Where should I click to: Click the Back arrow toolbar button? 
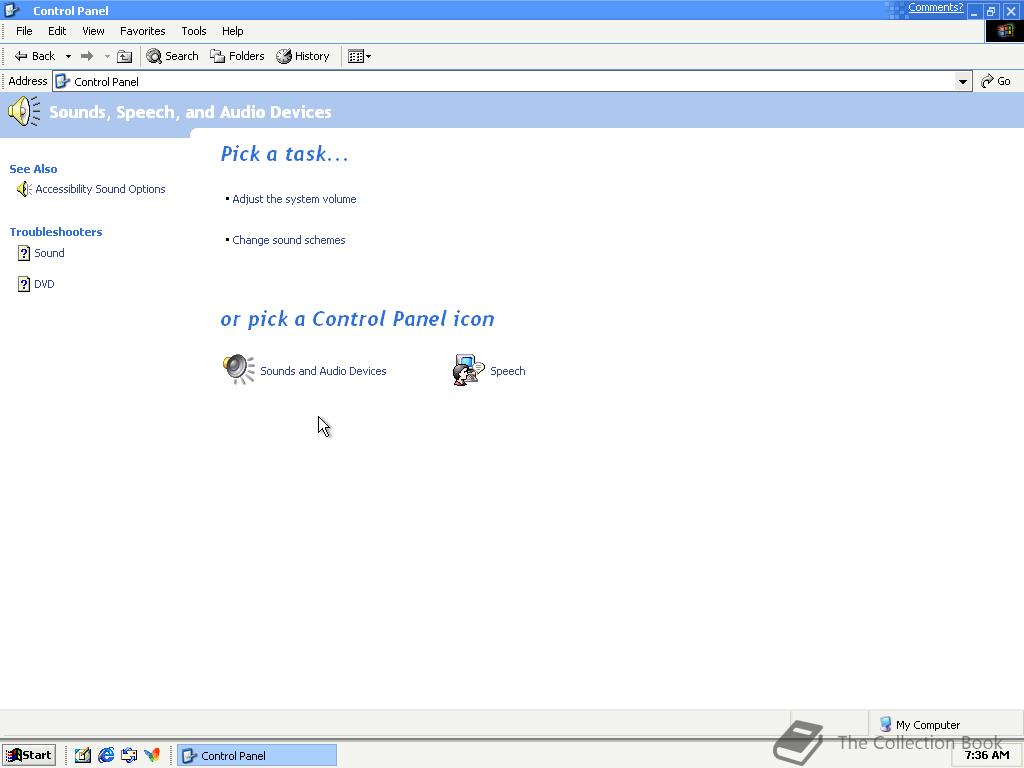click(34, 56)
